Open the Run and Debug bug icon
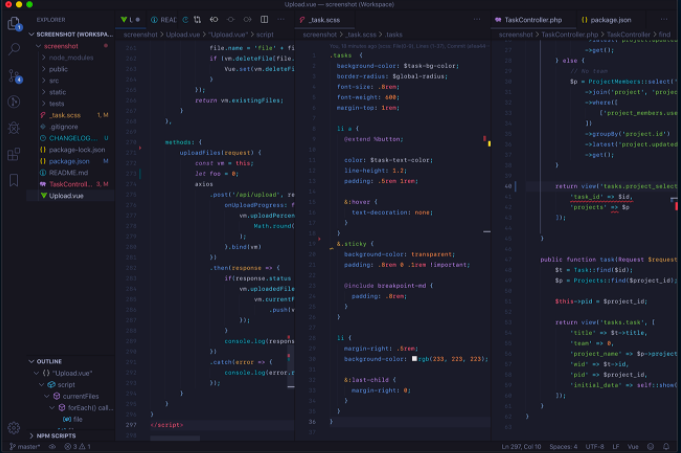 pyautogui.click(x=14, y=128)
